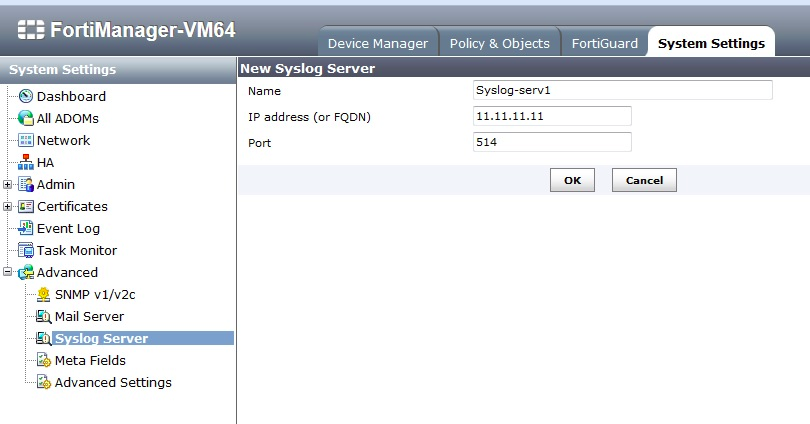
Task: Click the Meta Fields icon
Action: [x=44, y=360]
